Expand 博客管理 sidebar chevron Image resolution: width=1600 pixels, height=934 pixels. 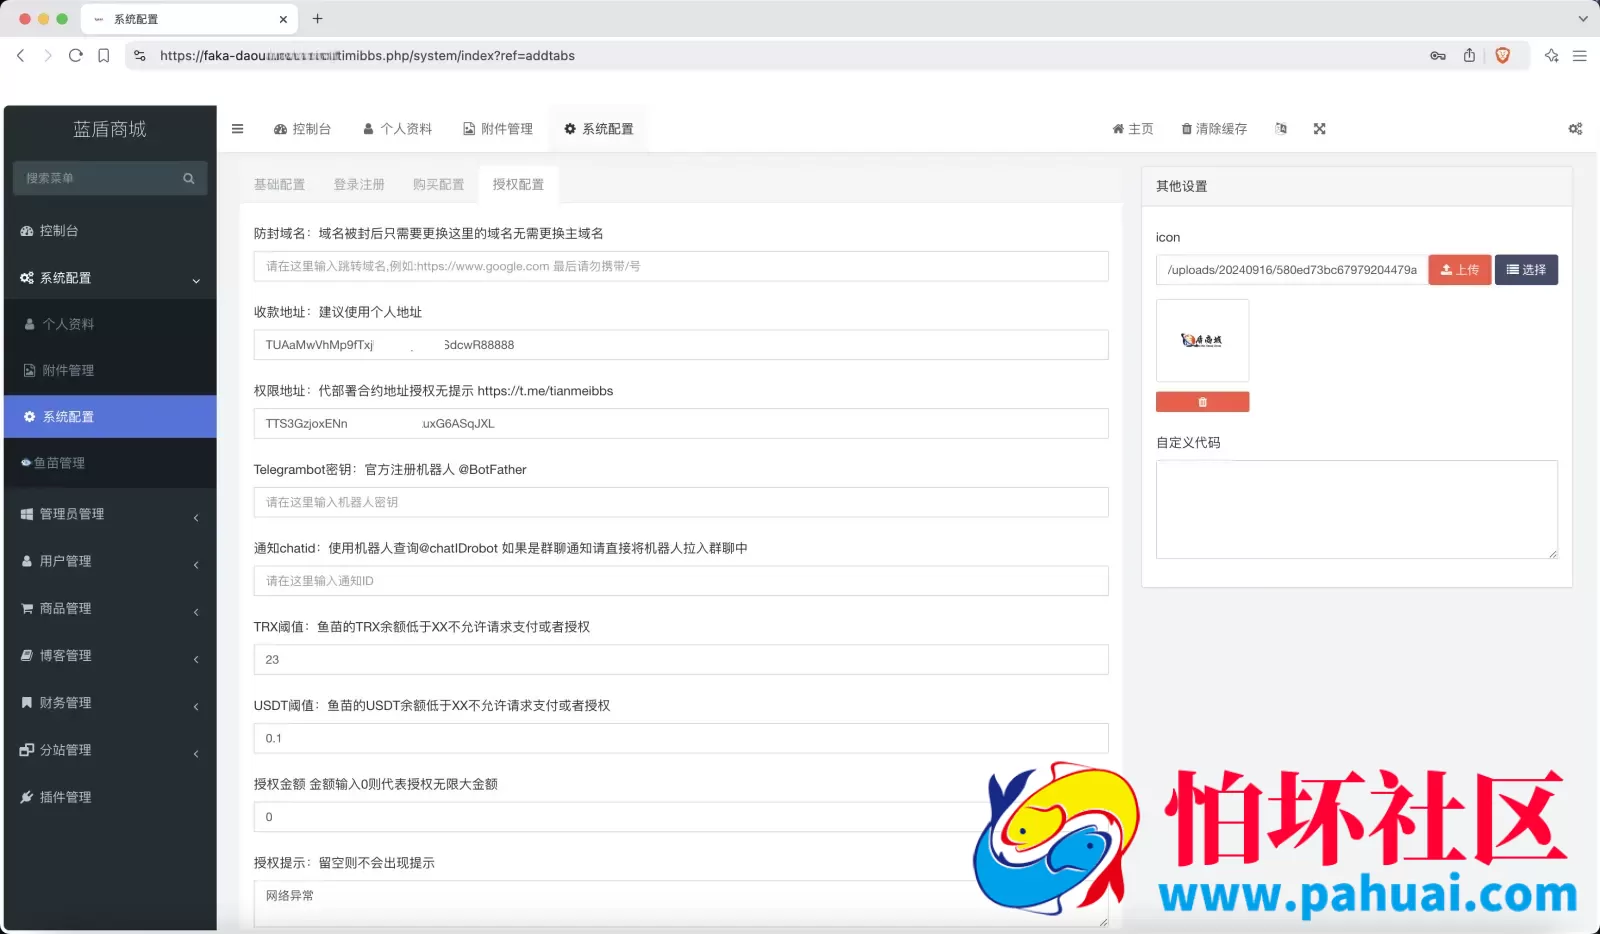tap(196, 658)
